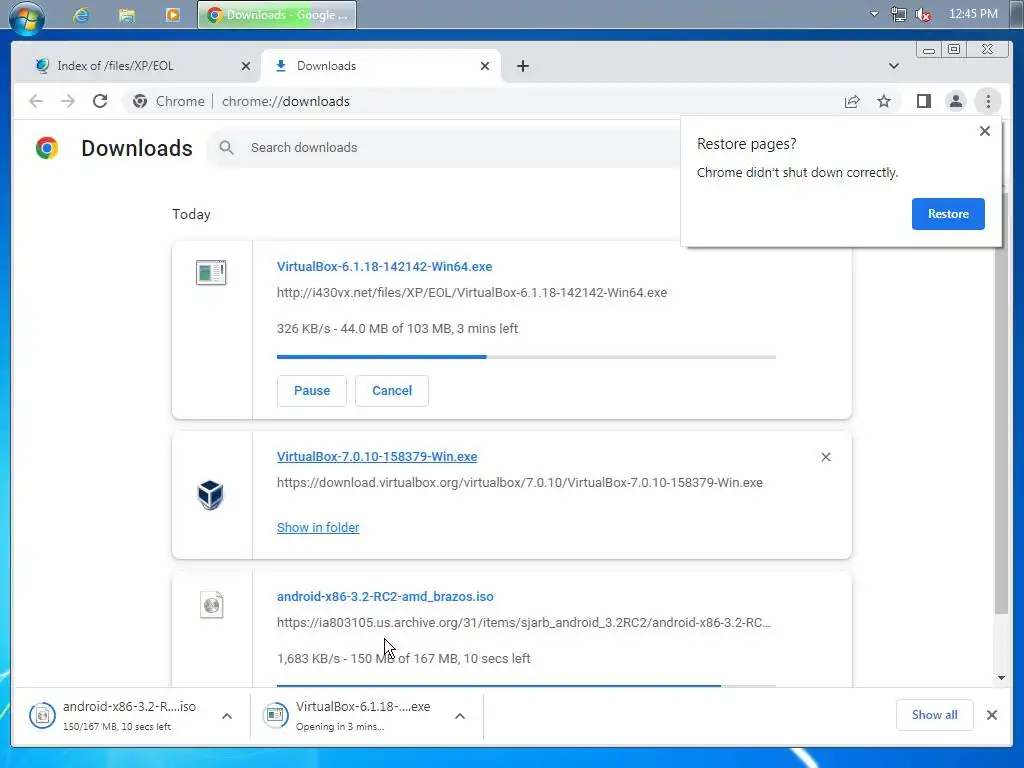The image size is (1024, 768).
Task: Close the Index of /files/XP/EOL tab
Action: coord(246,66)
